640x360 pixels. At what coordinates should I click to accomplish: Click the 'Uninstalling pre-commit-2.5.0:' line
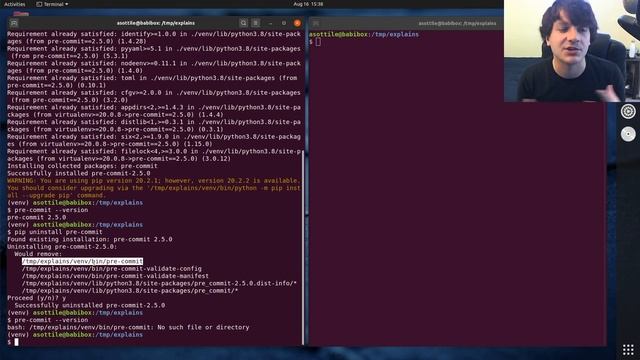point(62,247)
